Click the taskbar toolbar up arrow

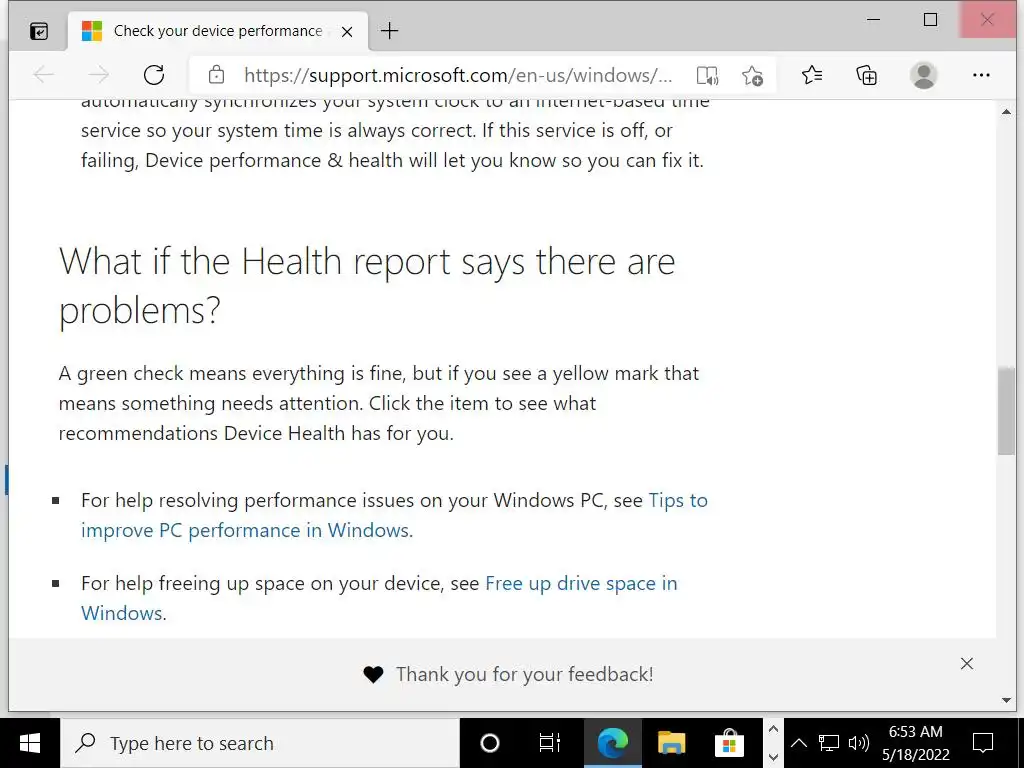click(x=773, y=729)
